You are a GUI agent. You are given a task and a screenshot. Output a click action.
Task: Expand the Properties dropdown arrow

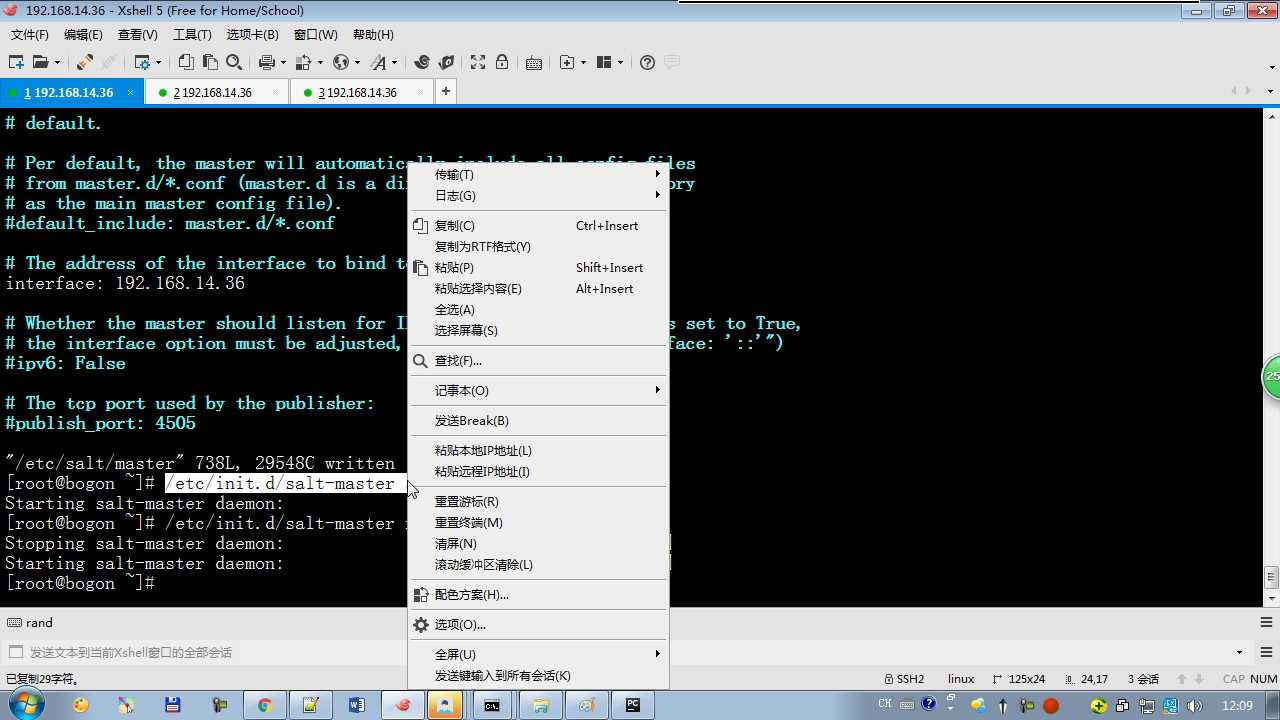click(x=158, y=62)
